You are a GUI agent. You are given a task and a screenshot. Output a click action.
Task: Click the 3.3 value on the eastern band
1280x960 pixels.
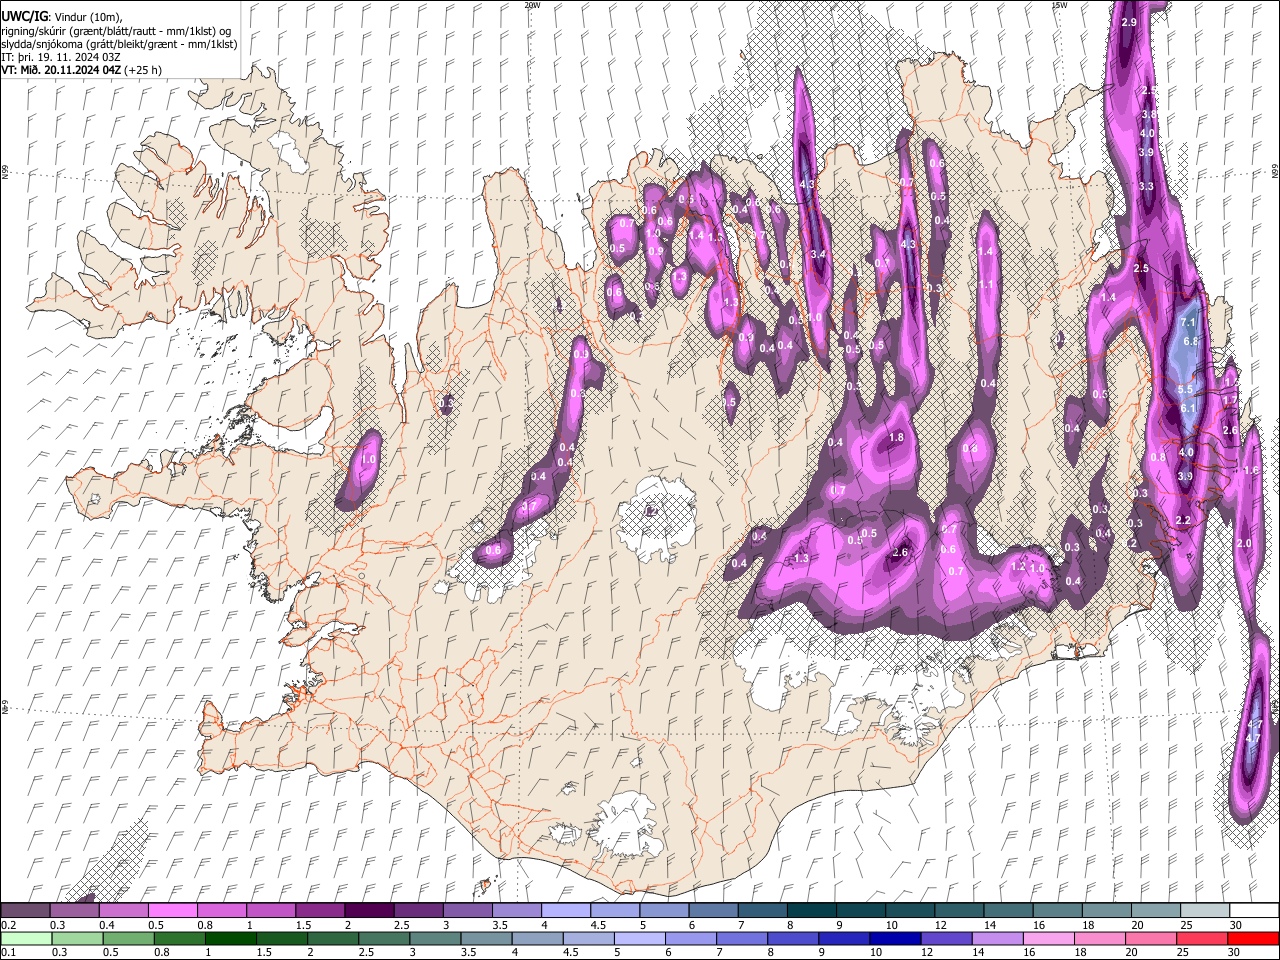click(1146, 186)
